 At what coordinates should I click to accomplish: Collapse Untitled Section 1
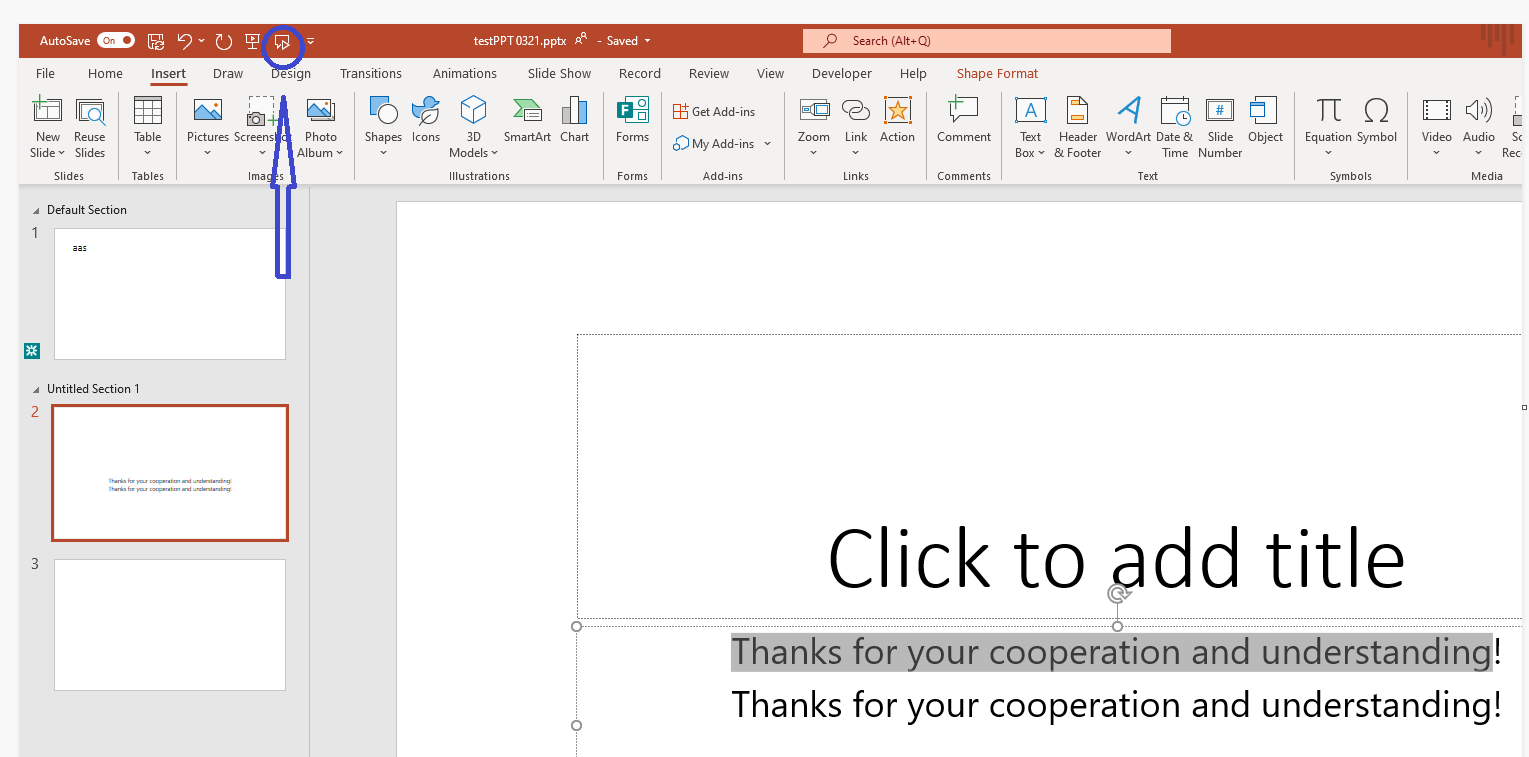click(37, 389)
